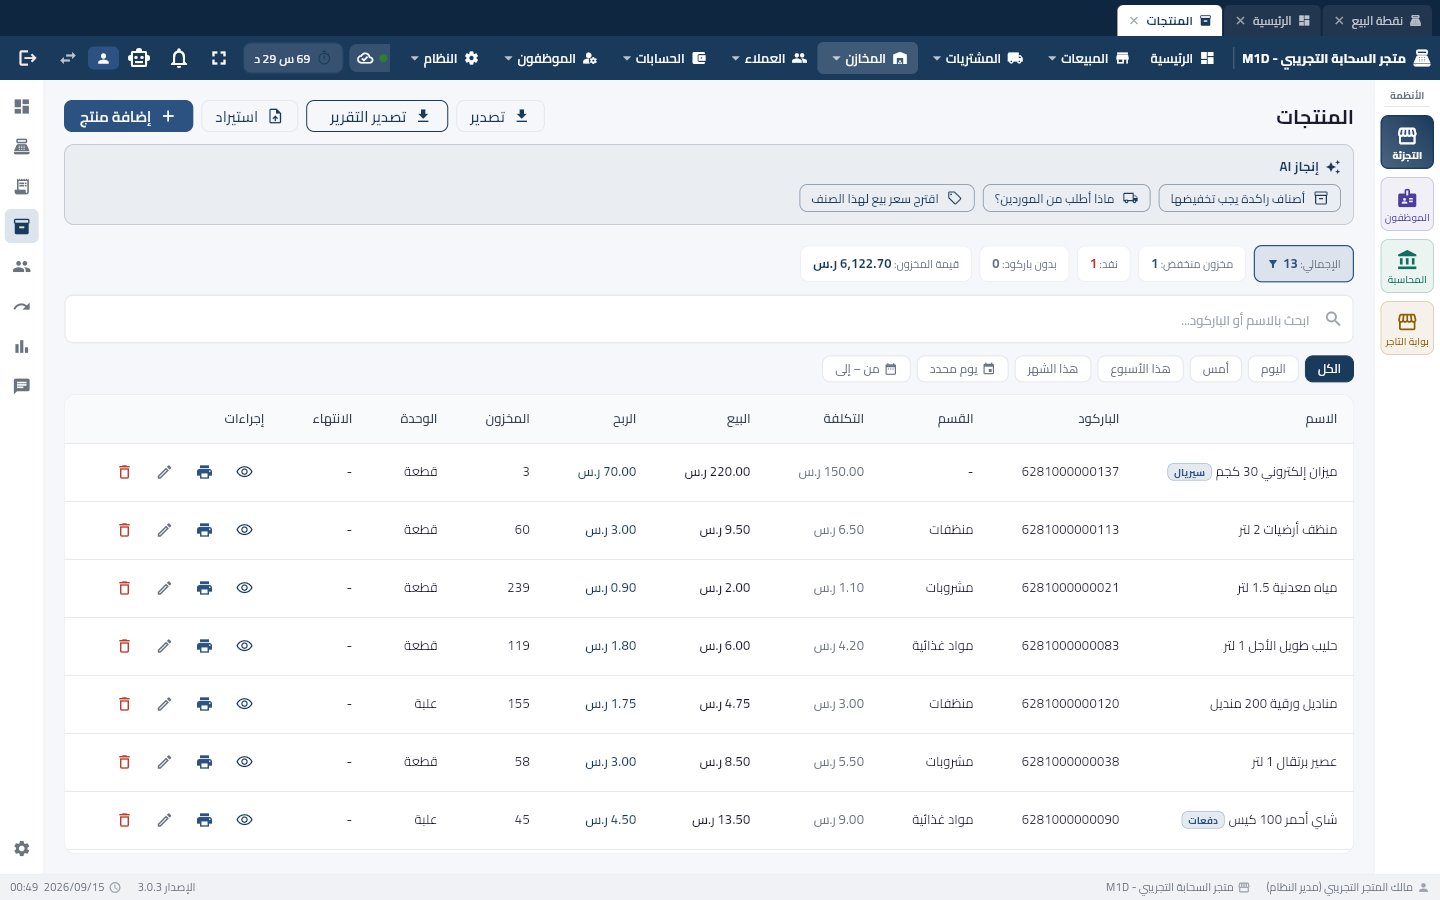Image resolution: width=1440 pixels, height=900 pixels.
Task: Select the اليوم date filter
Action: click(x=1273, y=369)
